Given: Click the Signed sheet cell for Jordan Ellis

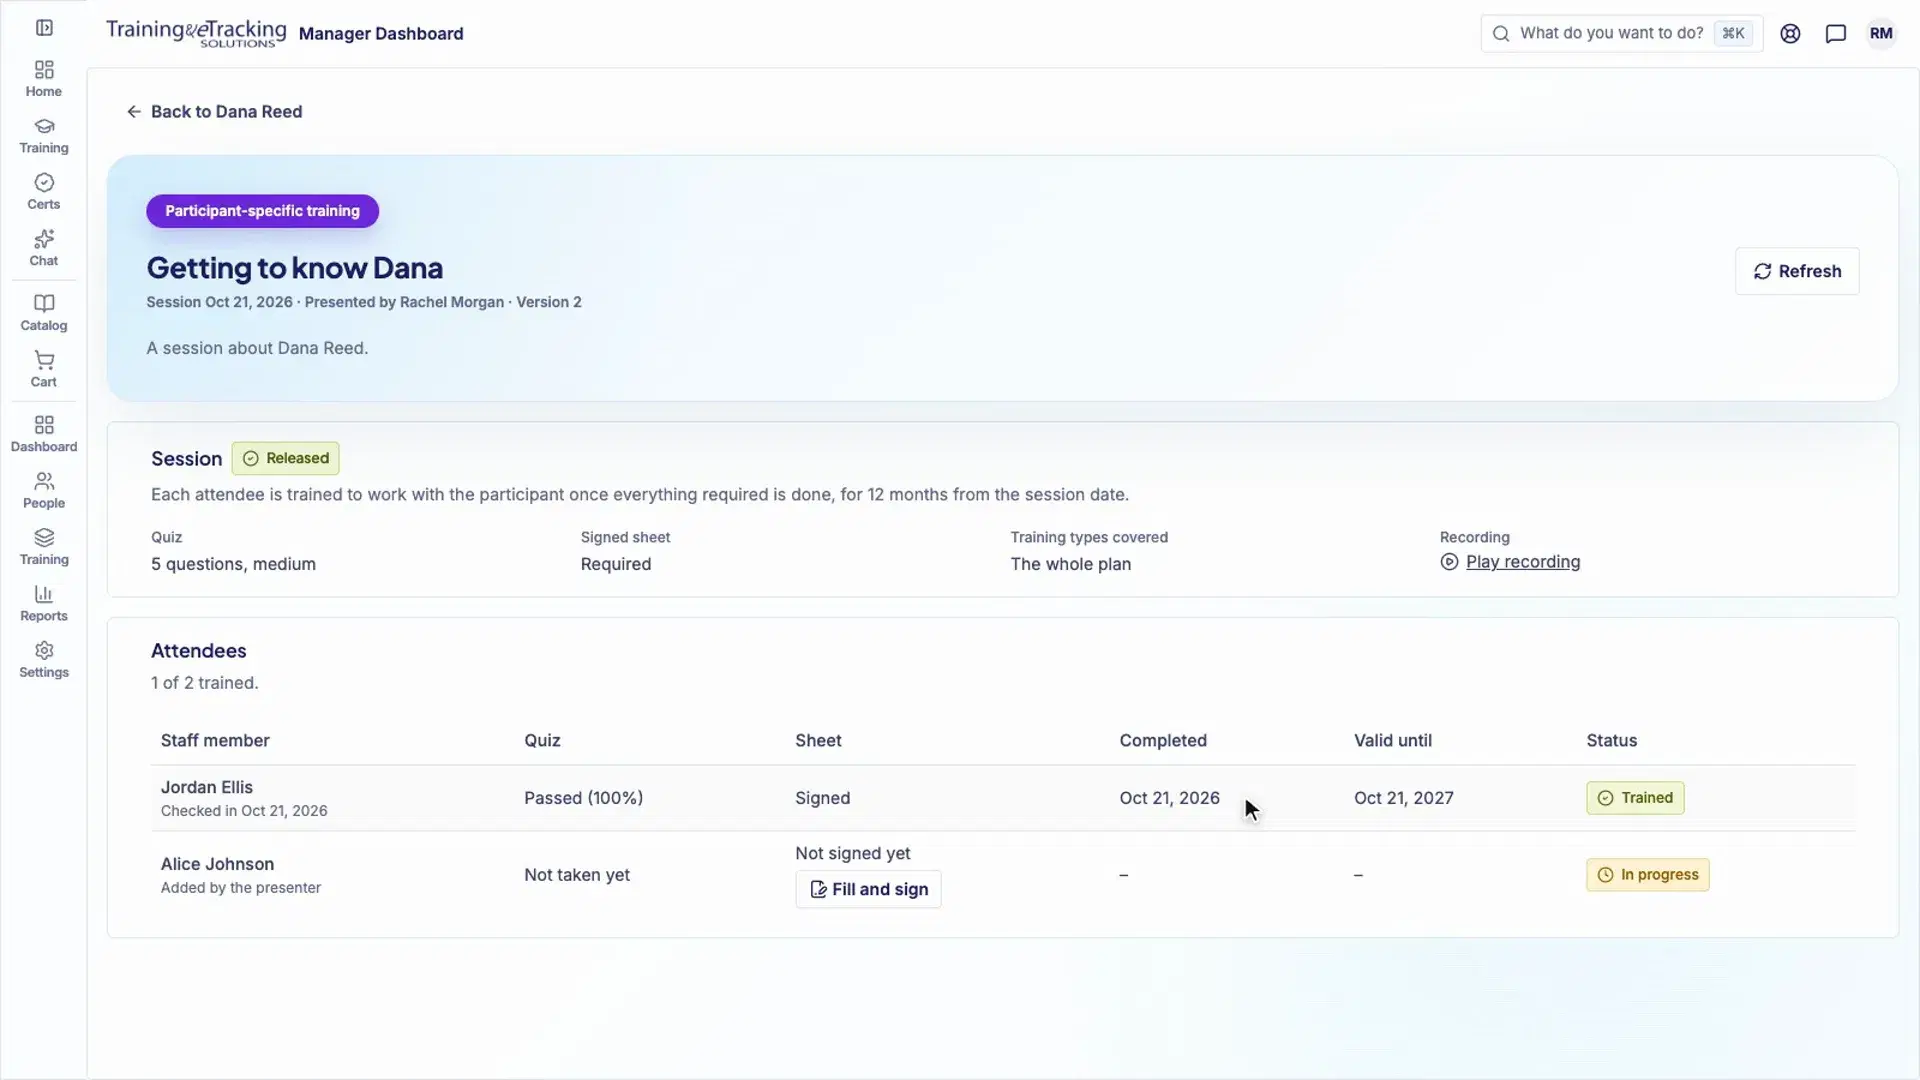Looking at the screenshot, I should pyautogui.click(x=822, y=798).
